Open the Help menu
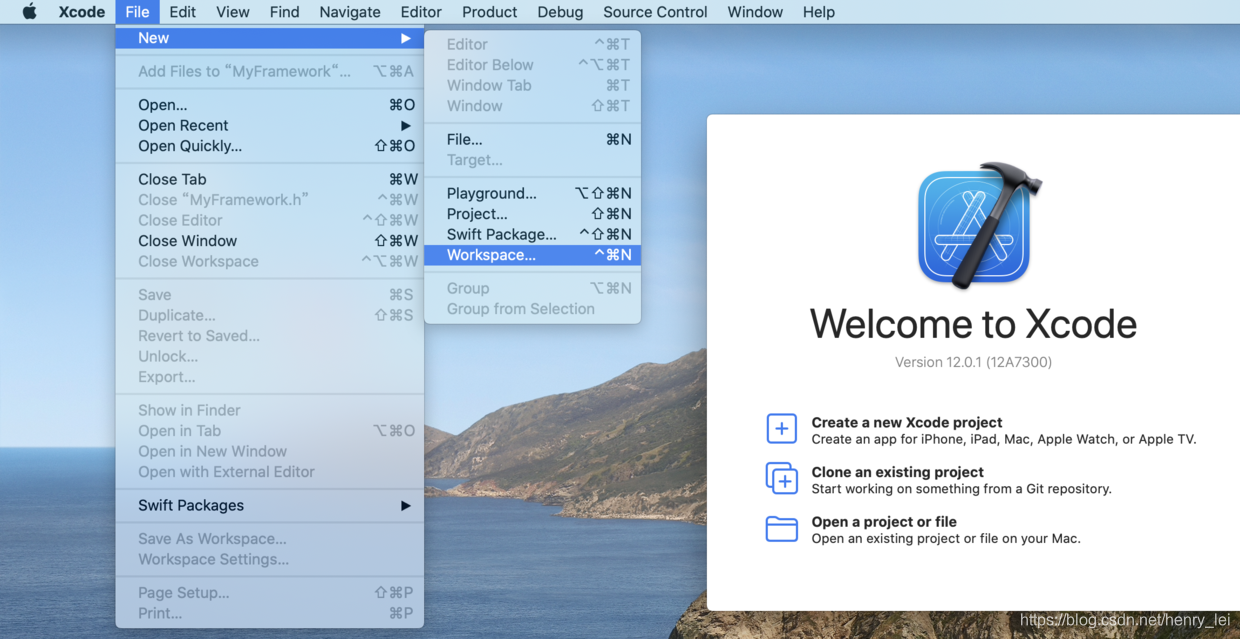1240x639 pixels. pos(818,12)
